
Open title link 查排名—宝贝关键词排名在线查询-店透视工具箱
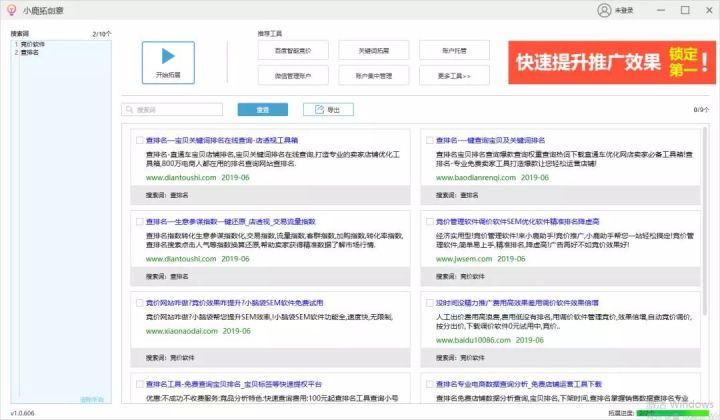click(x=222, y=140)
